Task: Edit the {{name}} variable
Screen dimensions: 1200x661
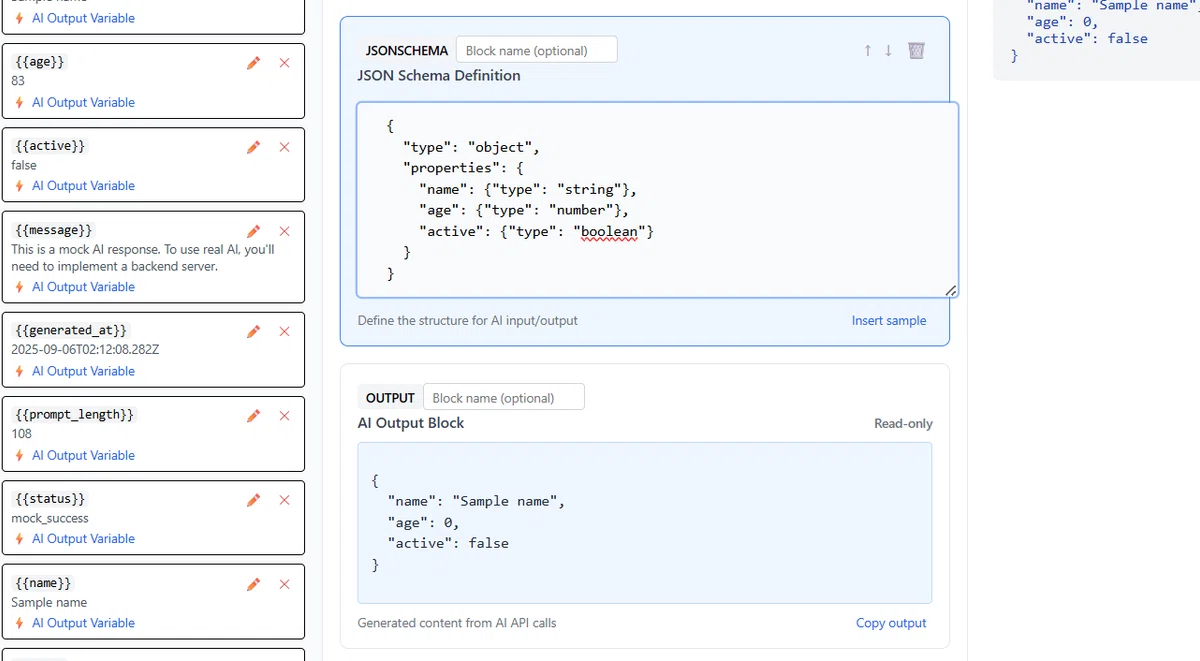Action: tap(254, 584)
